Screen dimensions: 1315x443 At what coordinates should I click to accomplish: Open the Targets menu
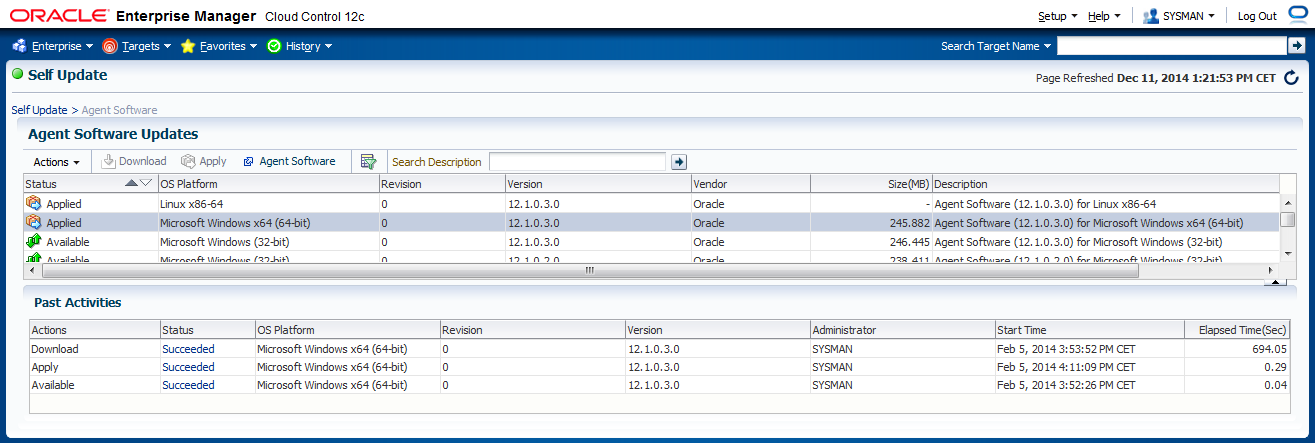pyautogui.click(x=137, y=46)
